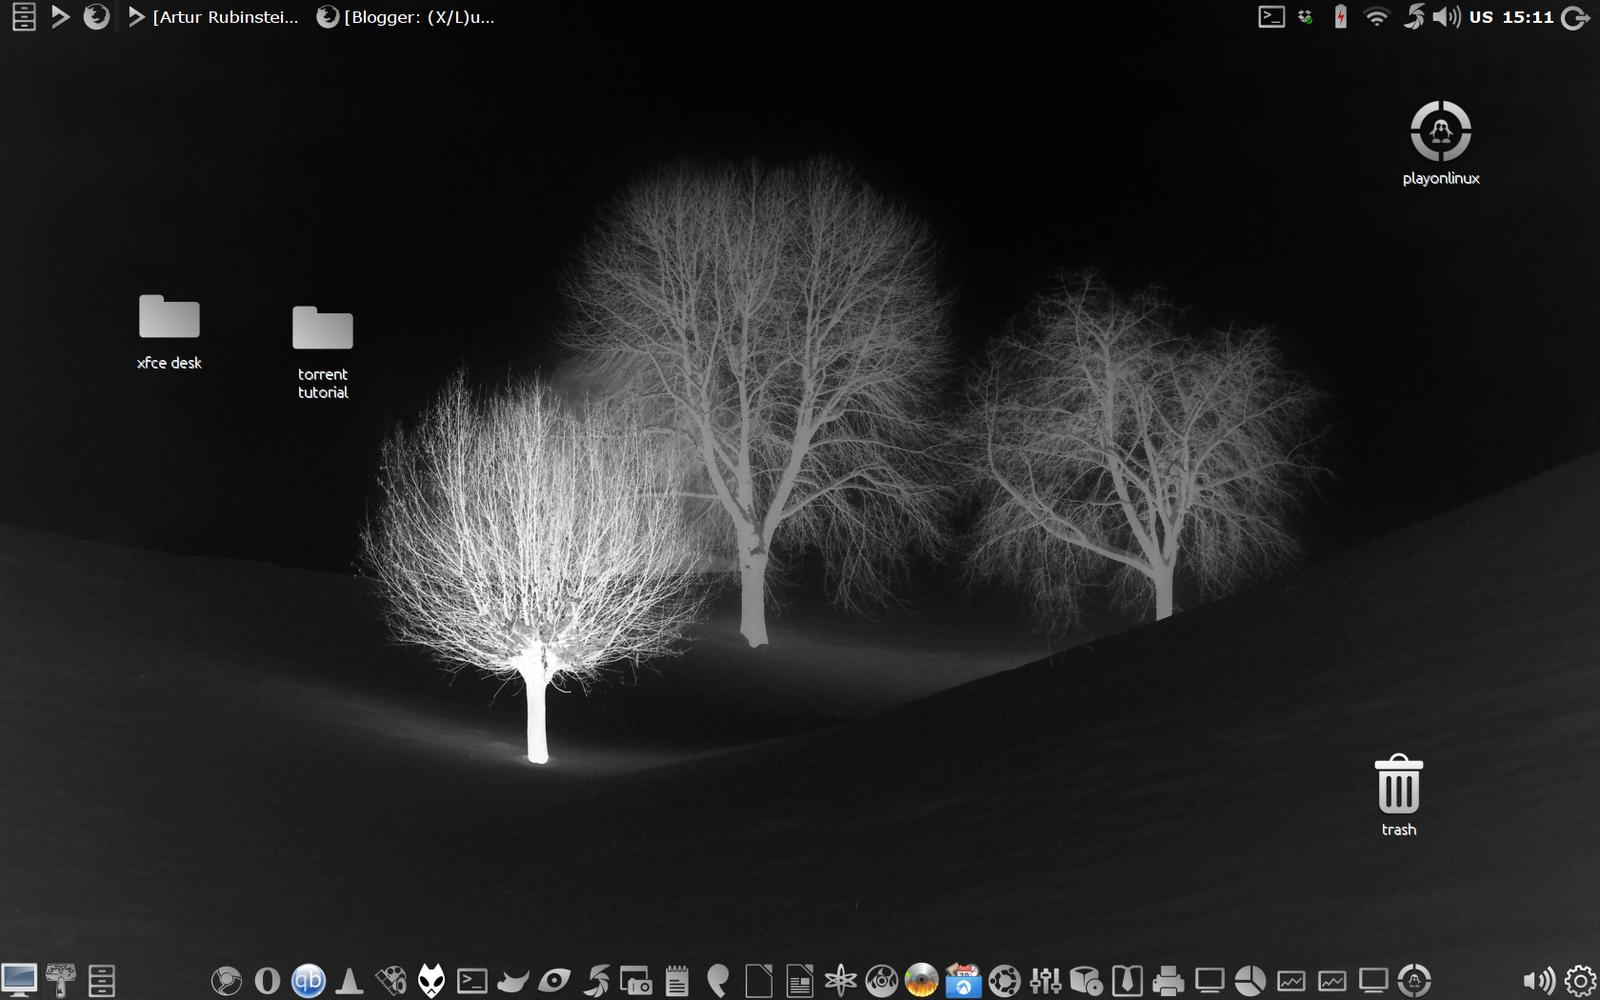Open the Wi-Fi network indicator

(1377, 17)
